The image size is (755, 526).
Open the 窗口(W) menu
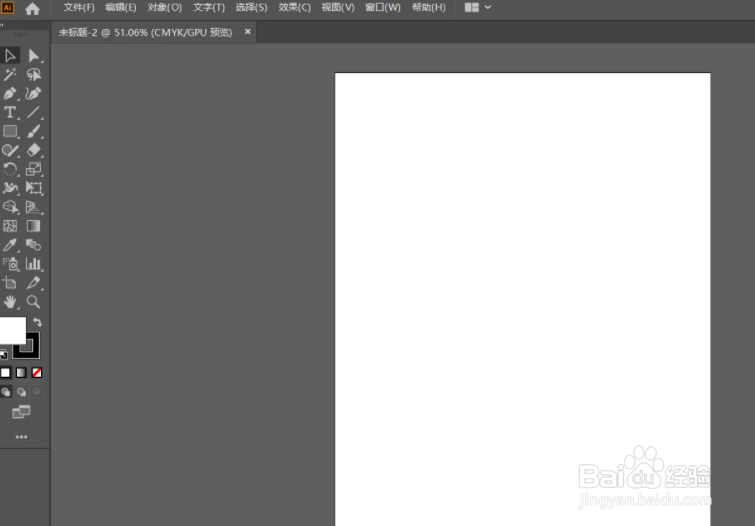383,8
